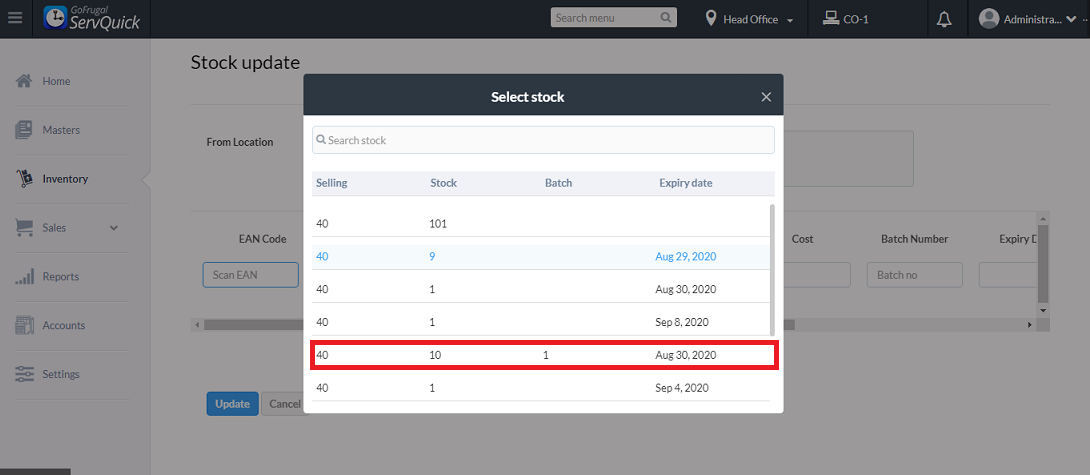This screenshot has width=1090, height=475.
Task: Click the Update button
Action: (232, 404)
